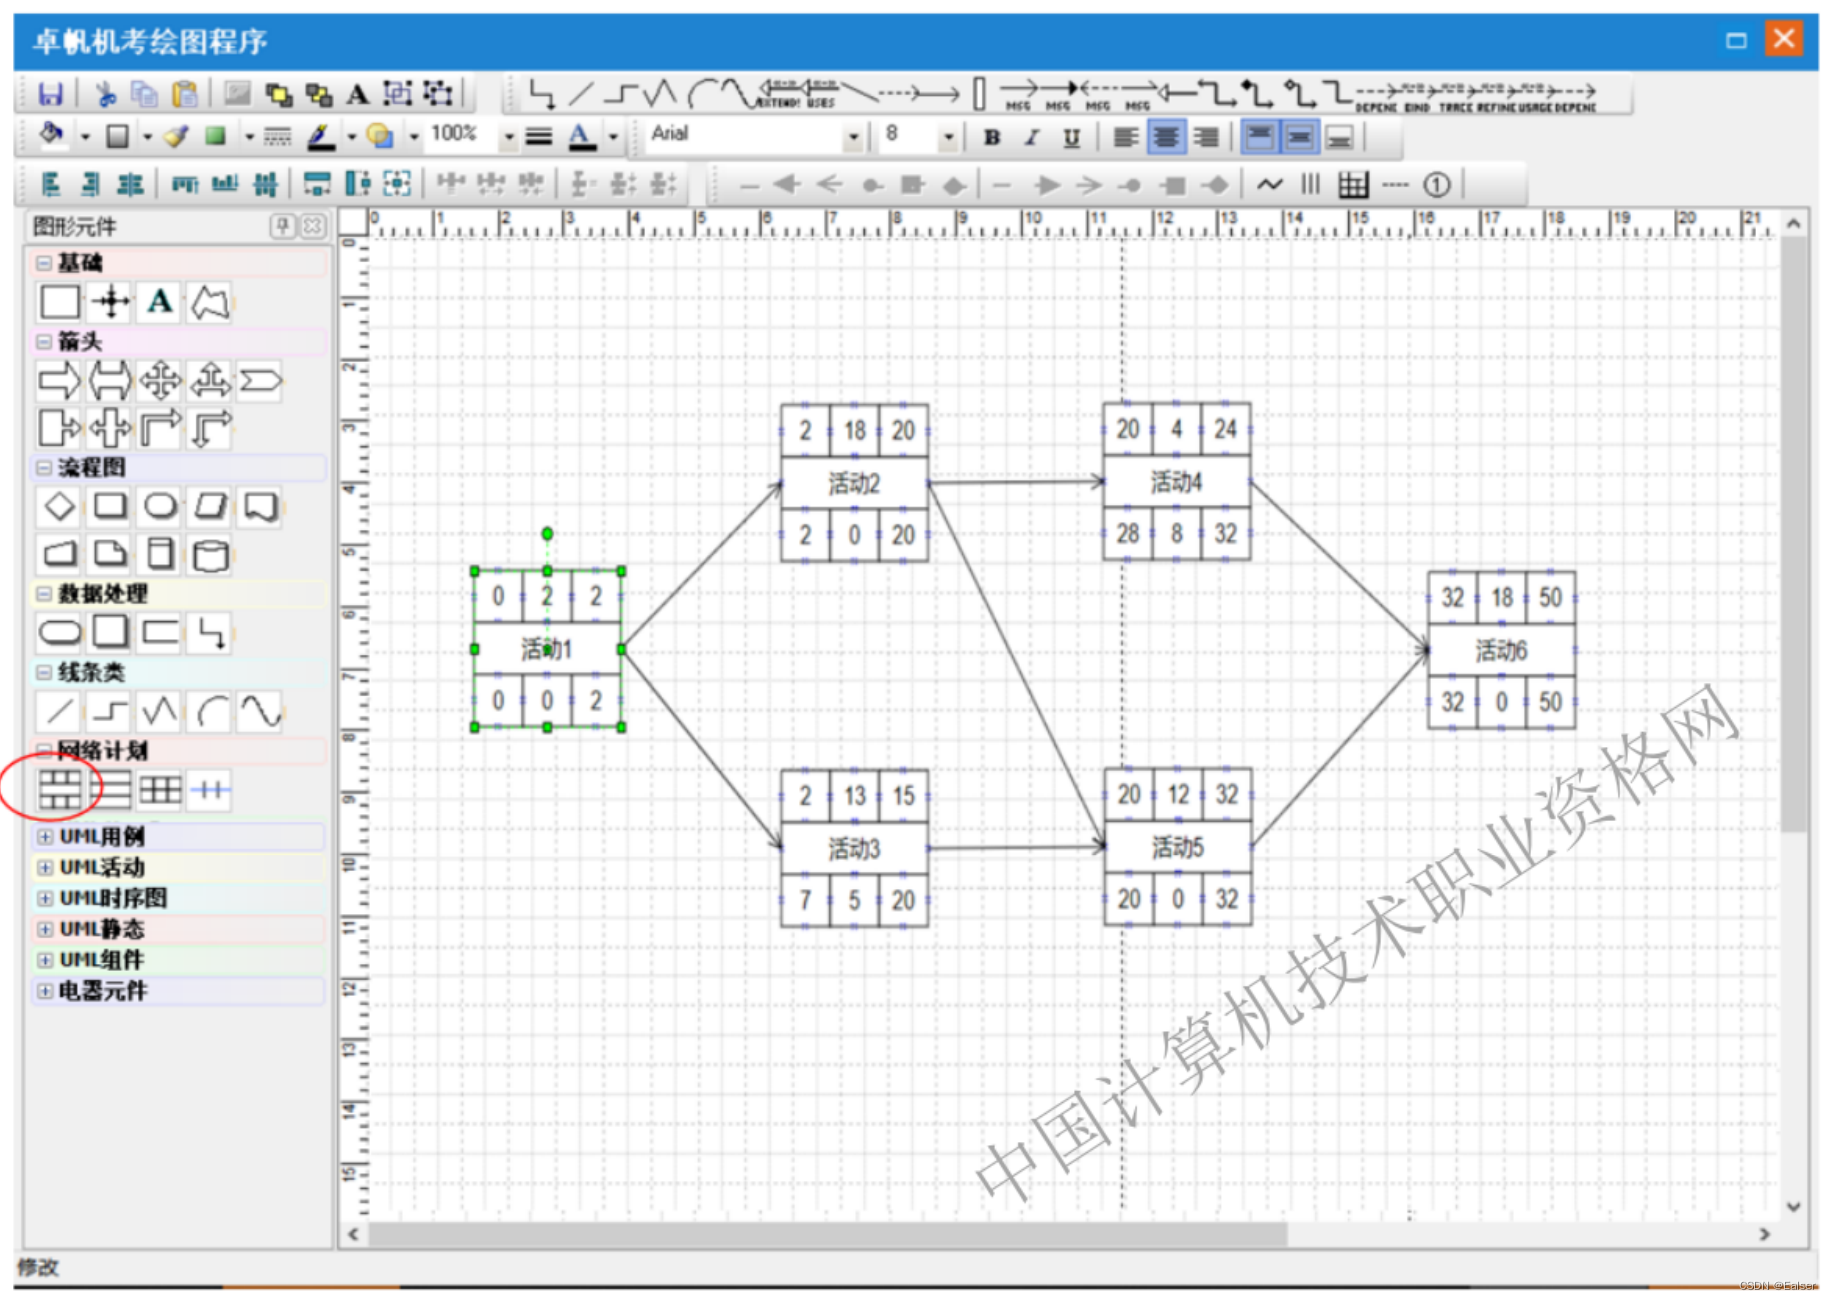This screenshot has height=1300, width=1831.
Task: Toggle bottom vertical text alignment
Action: pos(1340,137)
